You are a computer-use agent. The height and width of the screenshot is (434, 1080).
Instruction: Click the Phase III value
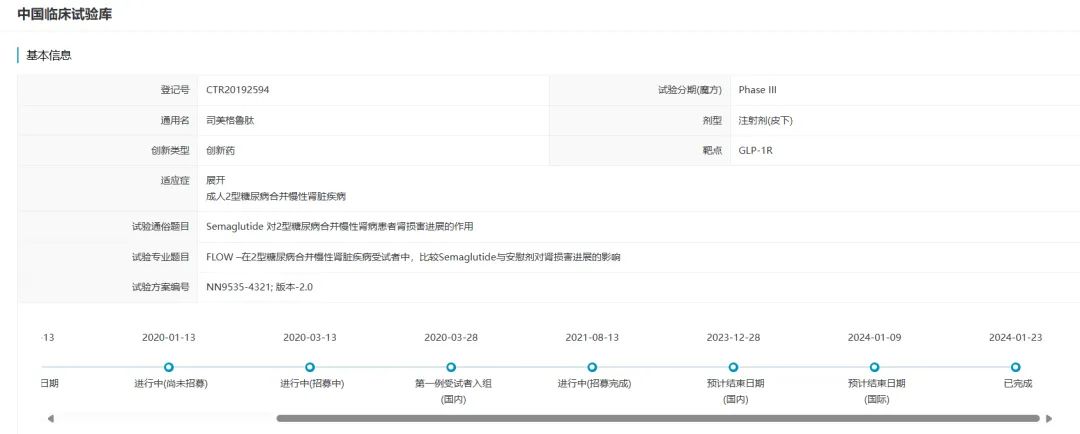pos(758,90)
